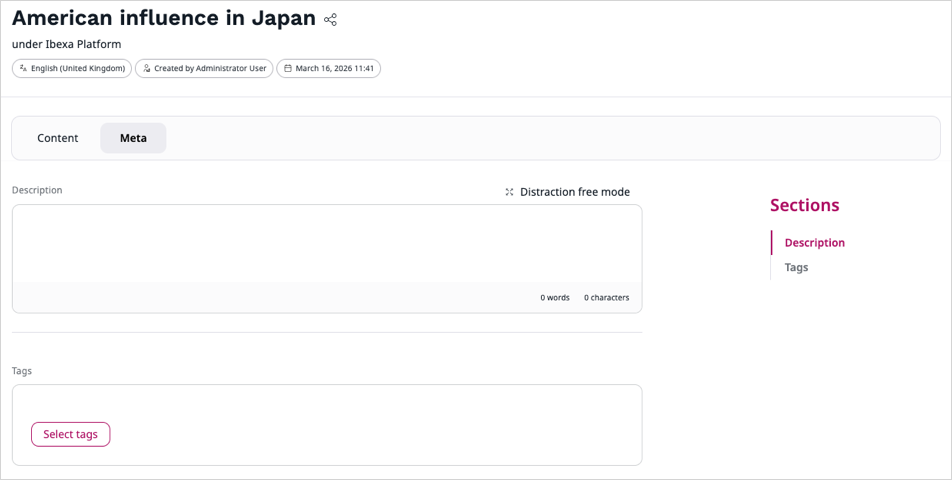Enable Distraction free mode via its label
952x480 pixels.
(574, 192)
